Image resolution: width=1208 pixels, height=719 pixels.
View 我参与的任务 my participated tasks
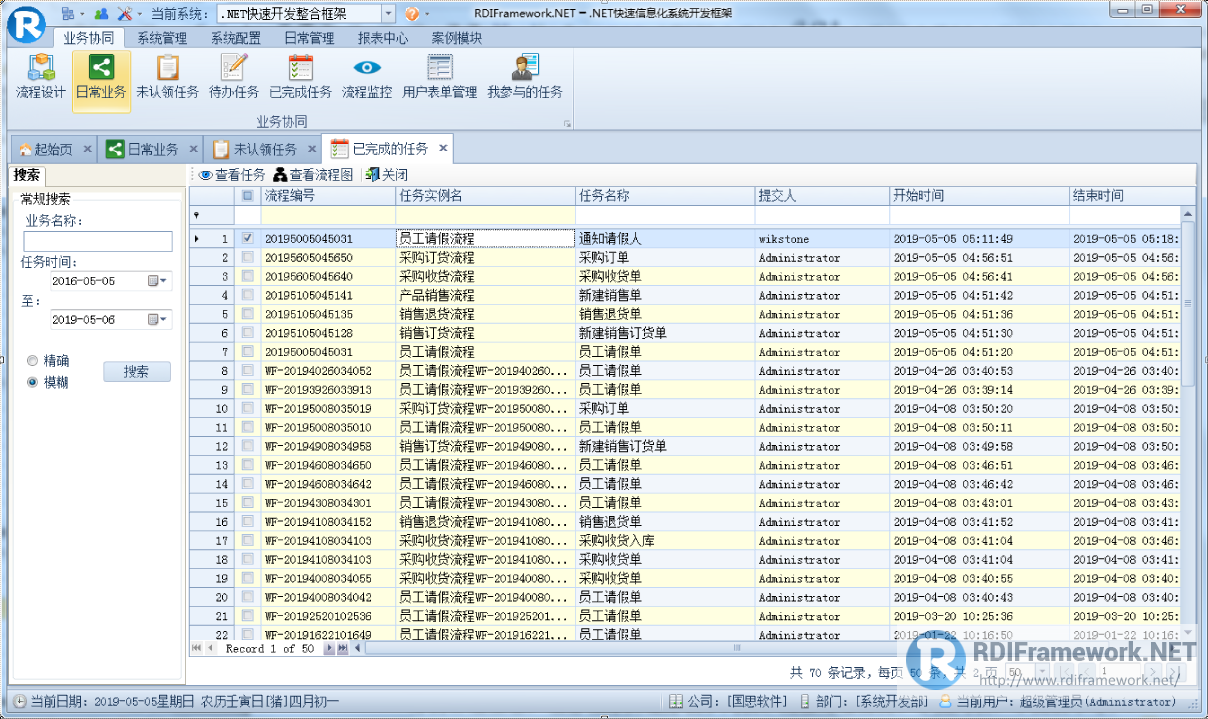[x=522, y=80]
